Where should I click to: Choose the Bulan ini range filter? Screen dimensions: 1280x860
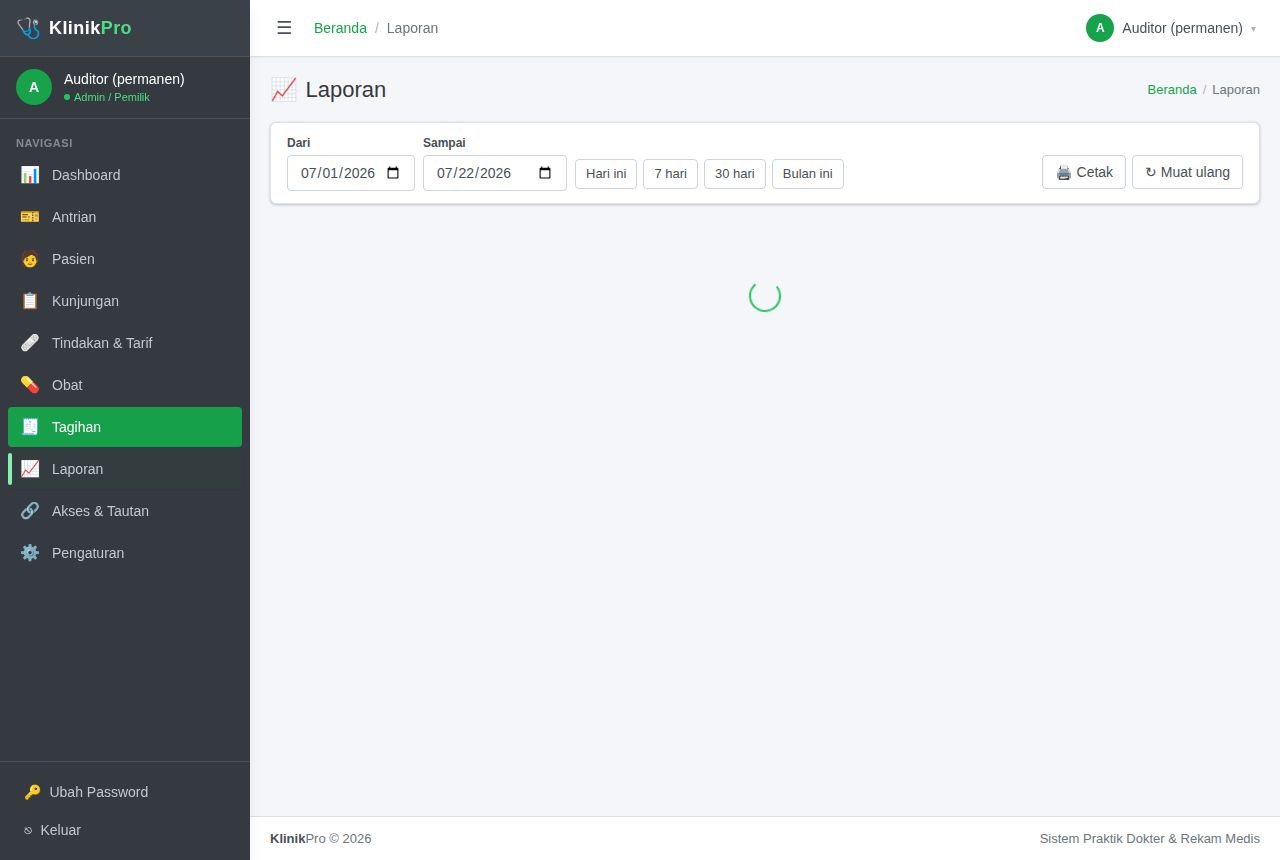coord(808,174)
